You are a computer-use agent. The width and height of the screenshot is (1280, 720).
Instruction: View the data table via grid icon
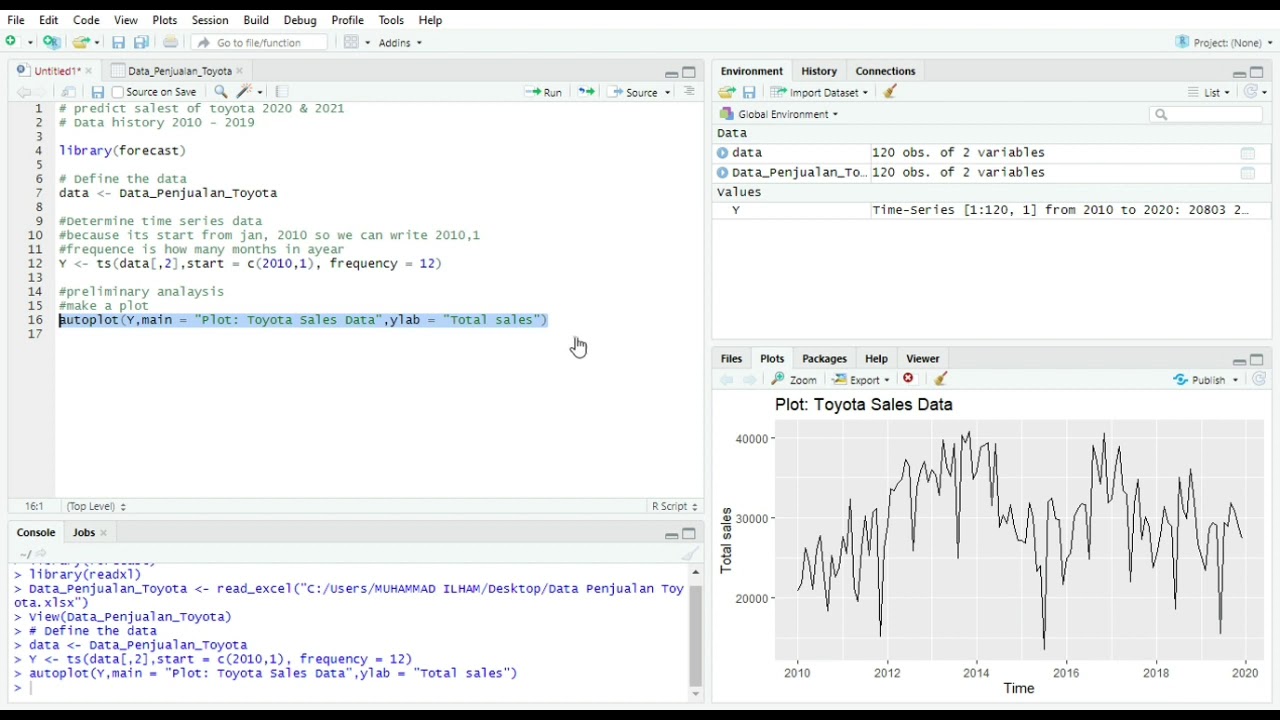1248,153
